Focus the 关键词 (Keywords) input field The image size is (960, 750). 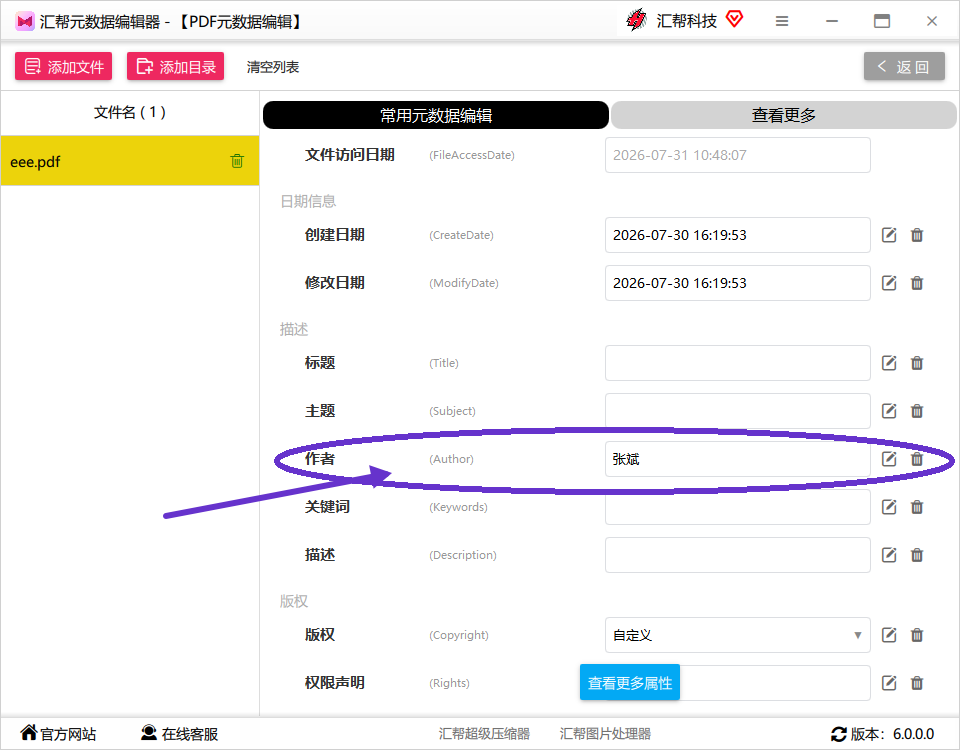(x=737, y=507)
